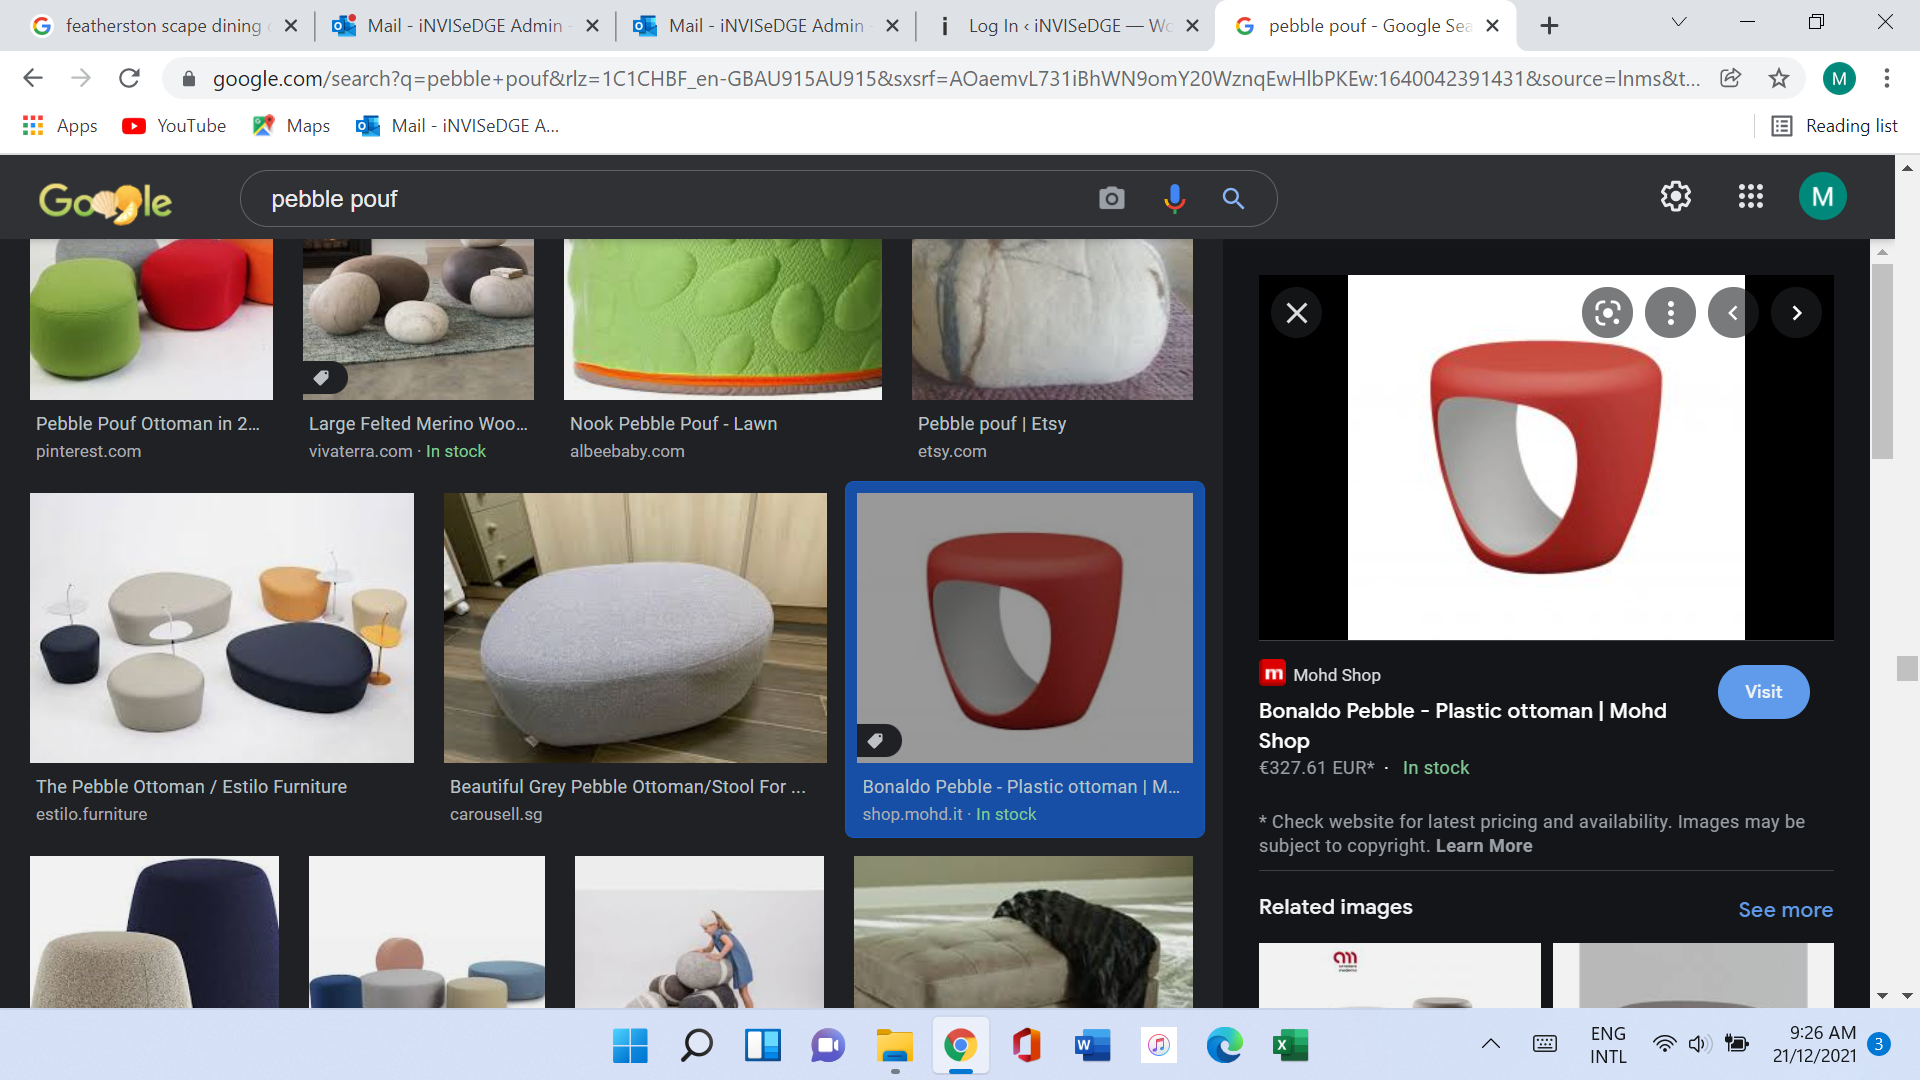This screenshot has height=1080, width=1920.
Task: Click the Visit button for Mohd Shop
Action: pos(1763,692)
